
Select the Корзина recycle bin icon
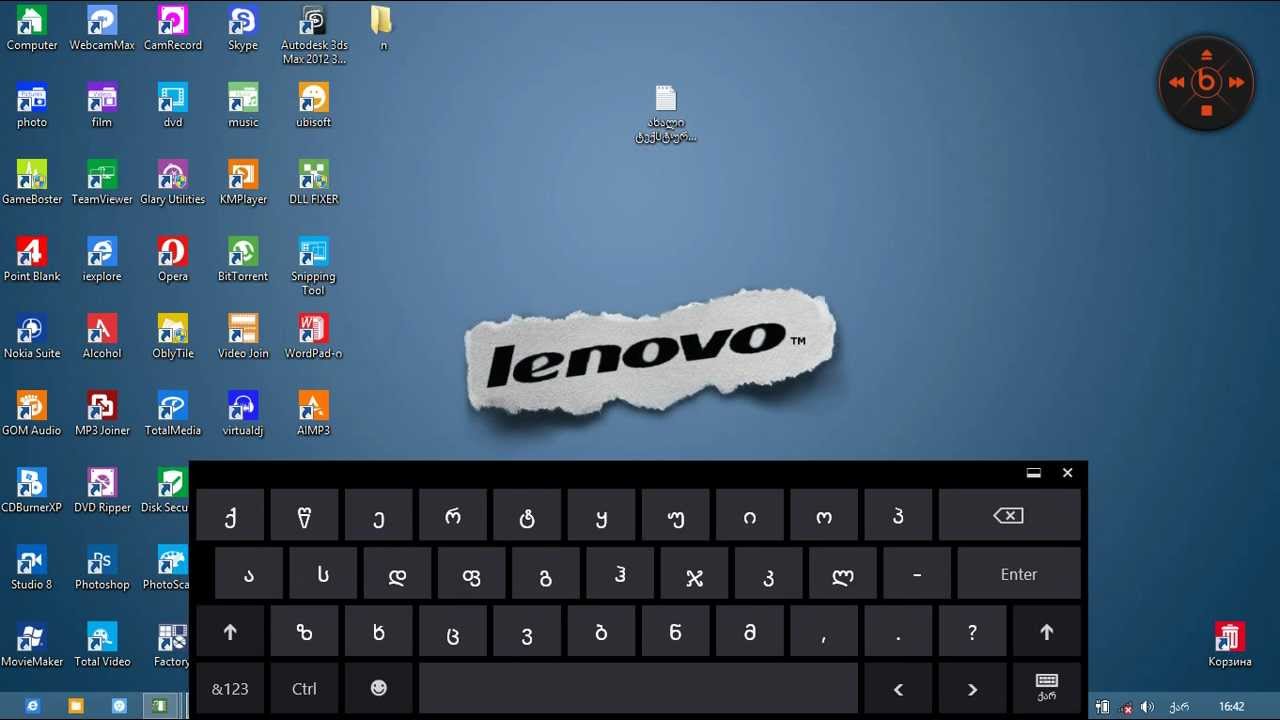(x=1229, y=644)
